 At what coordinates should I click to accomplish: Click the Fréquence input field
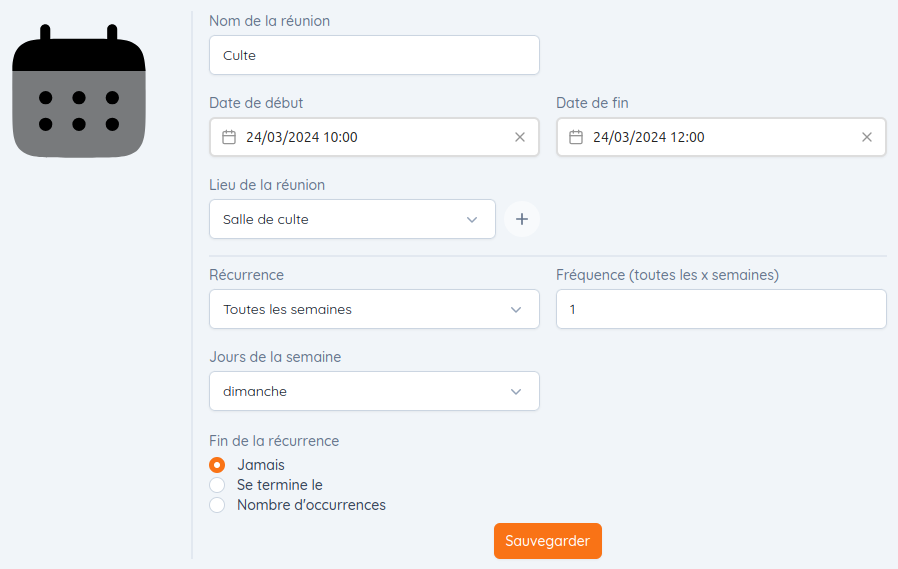click(722, 309)
